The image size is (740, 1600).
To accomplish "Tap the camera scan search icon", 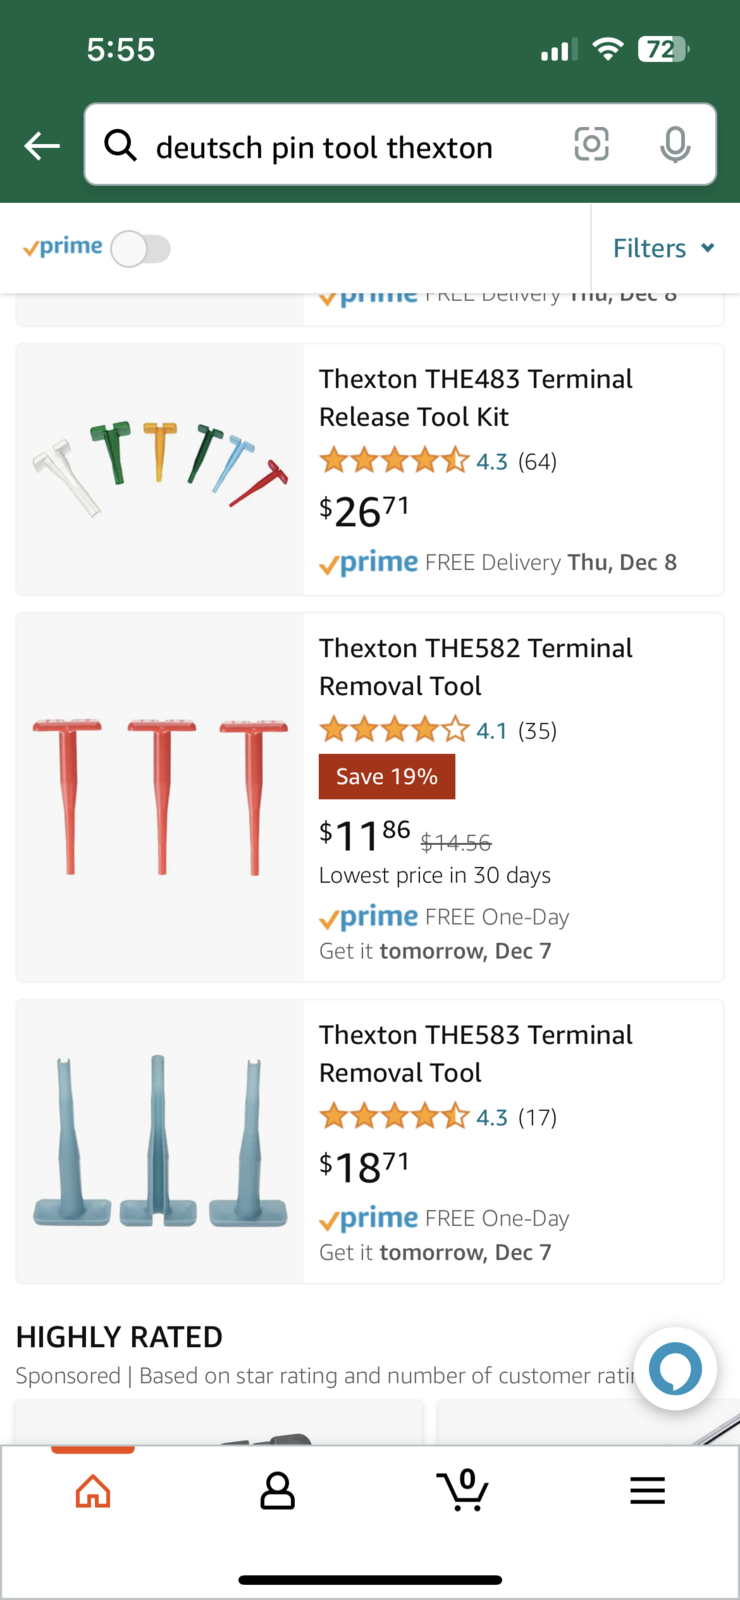I will (x=591, y=145).
